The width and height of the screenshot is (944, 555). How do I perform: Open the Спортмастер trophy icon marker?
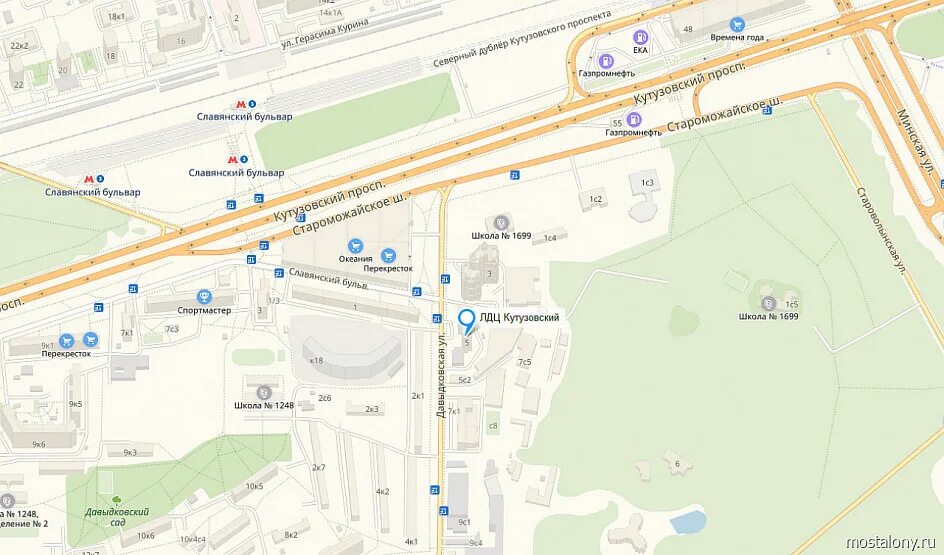(205, 297)
